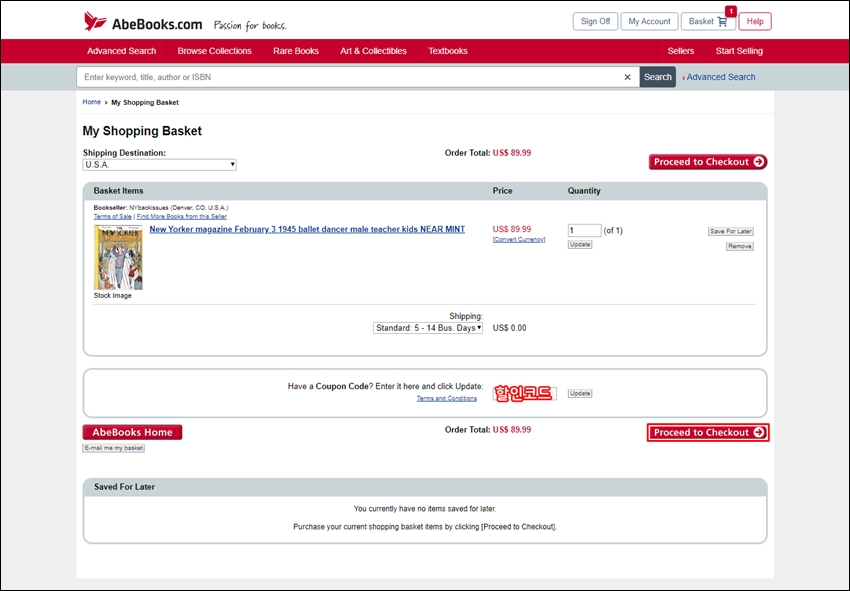The height and width of the screenshot is (591, 850).
Task: Open the Shipping Destination dropdown
Action: tap(159, 165)
